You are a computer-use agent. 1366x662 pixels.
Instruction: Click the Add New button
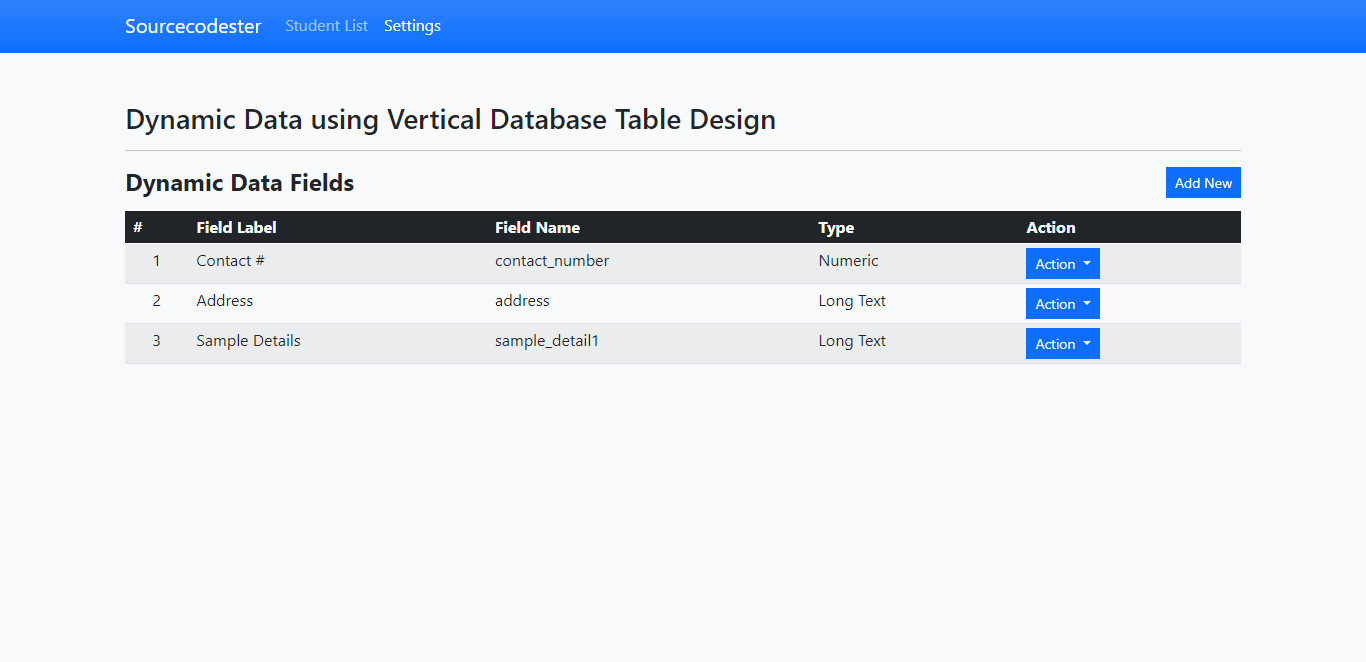coord(1202,182)
